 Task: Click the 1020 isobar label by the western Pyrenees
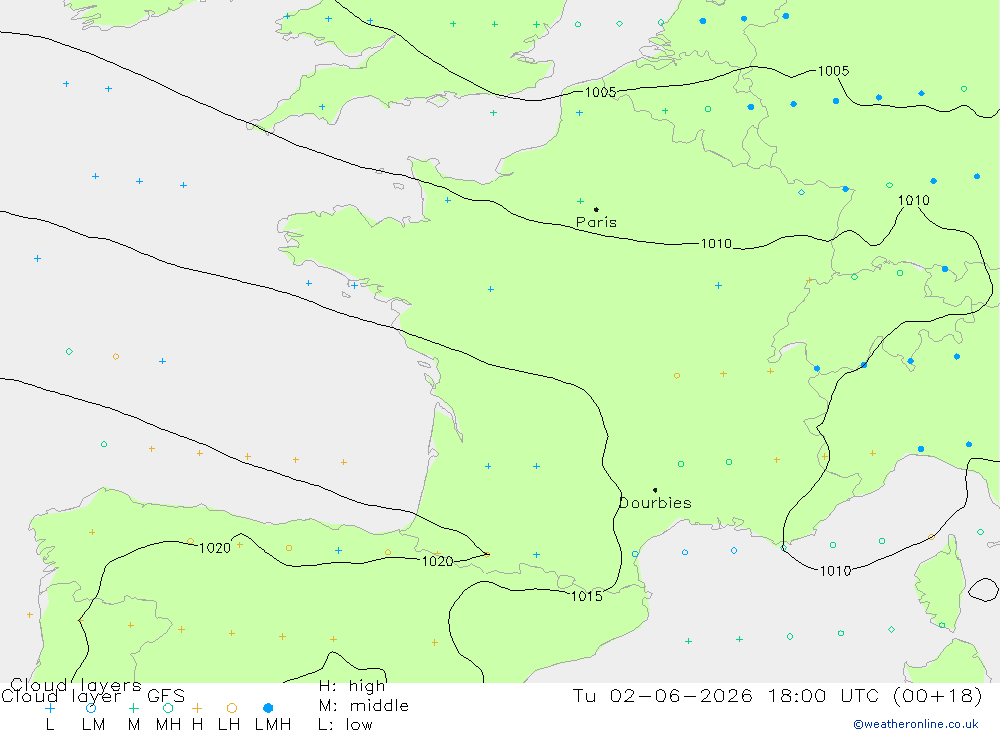coord(438,561)
